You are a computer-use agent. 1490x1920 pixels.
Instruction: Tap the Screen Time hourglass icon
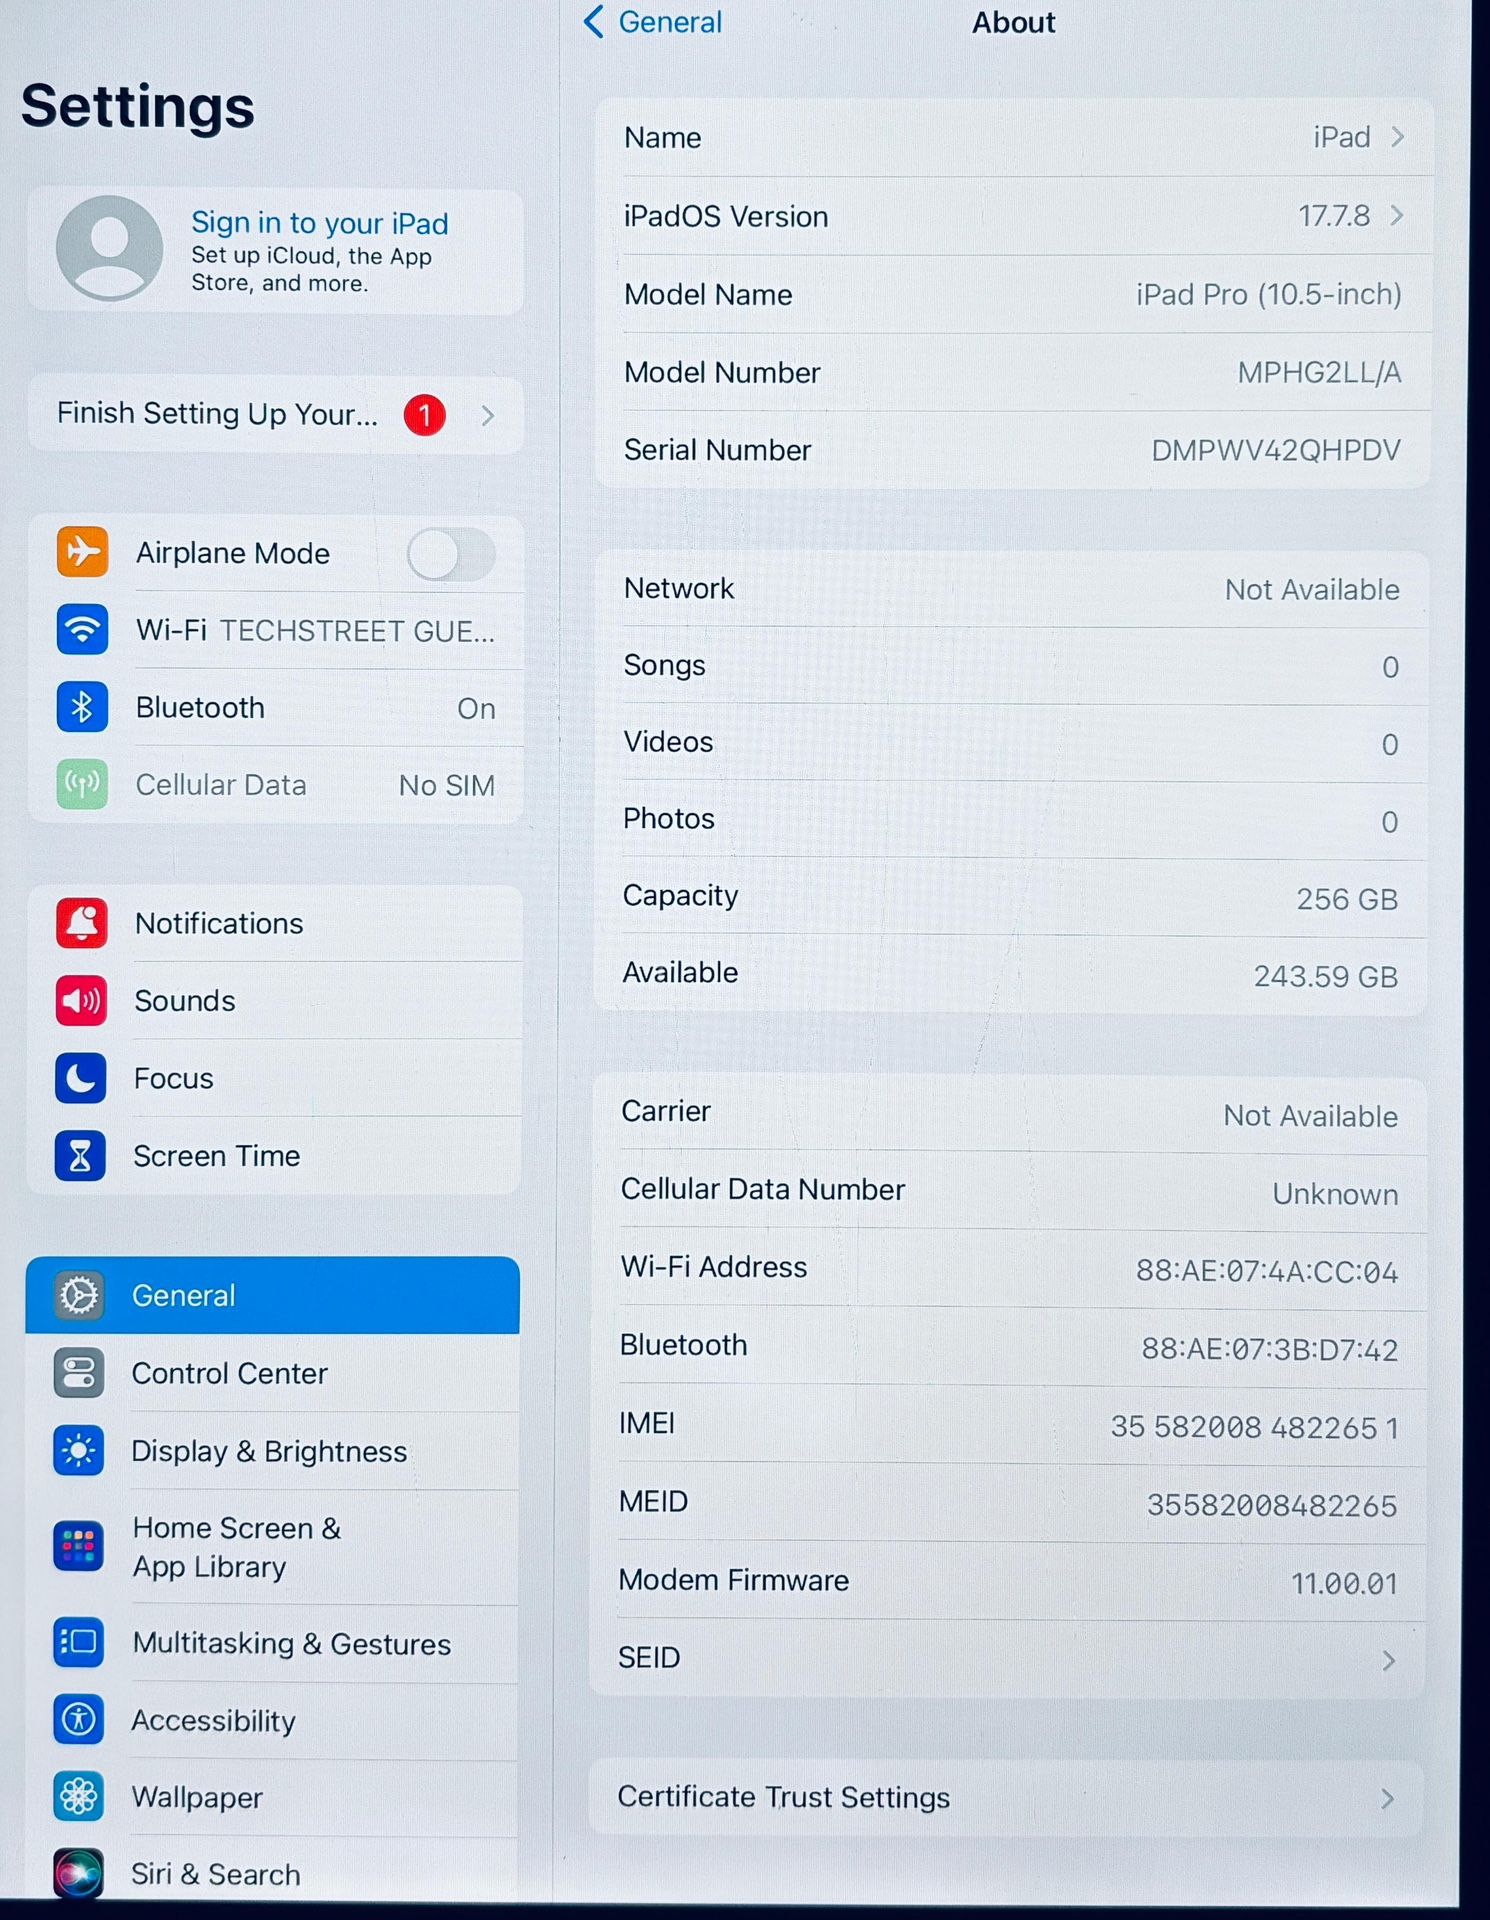point(80,1156)
